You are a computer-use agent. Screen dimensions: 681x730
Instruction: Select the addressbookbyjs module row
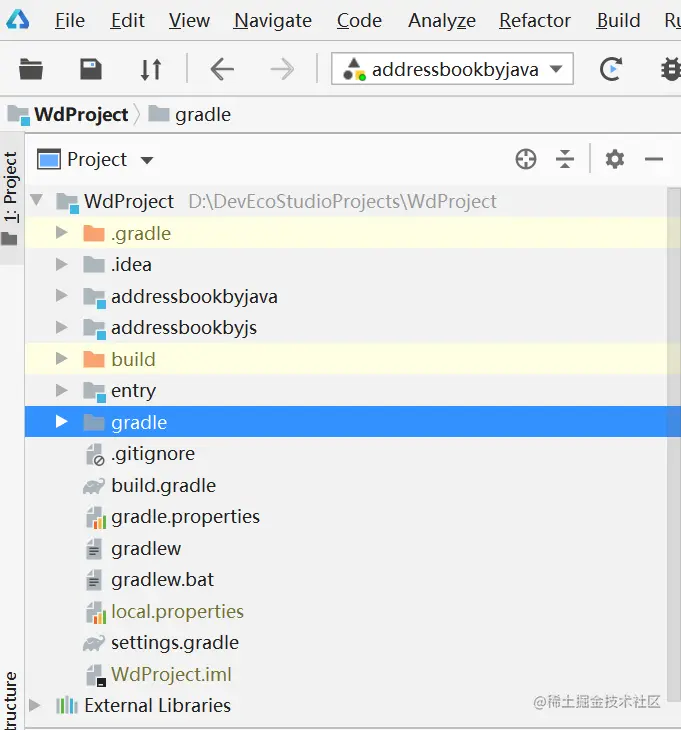tap(346, 327)
